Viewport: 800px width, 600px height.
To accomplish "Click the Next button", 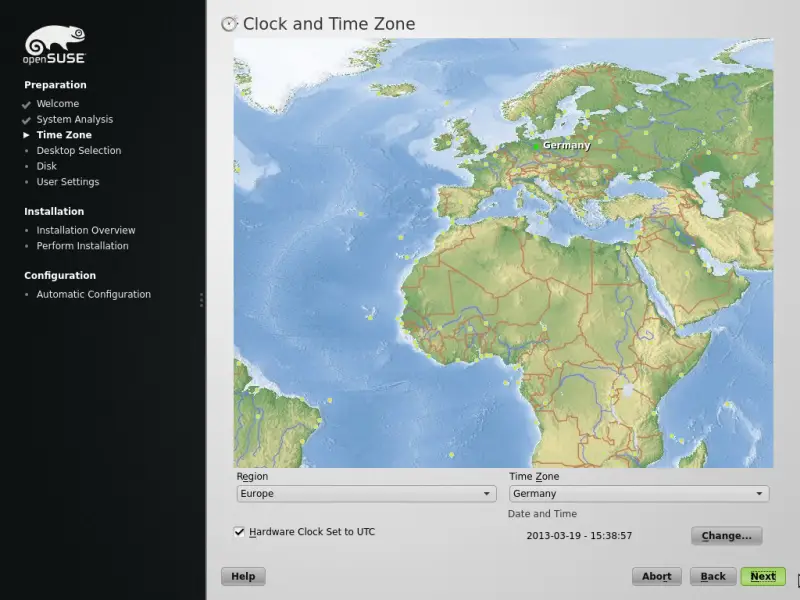I will (763, 576).
